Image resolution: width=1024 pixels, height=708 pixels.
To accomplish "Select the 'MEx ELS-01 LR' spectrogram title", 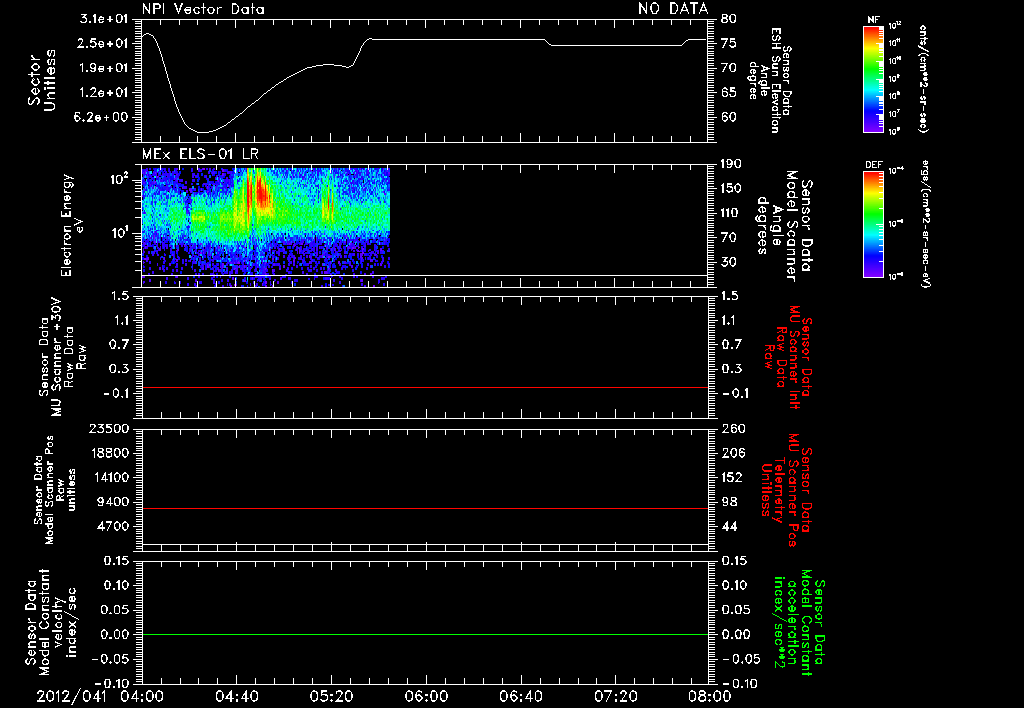I will [x=200, y=154].
